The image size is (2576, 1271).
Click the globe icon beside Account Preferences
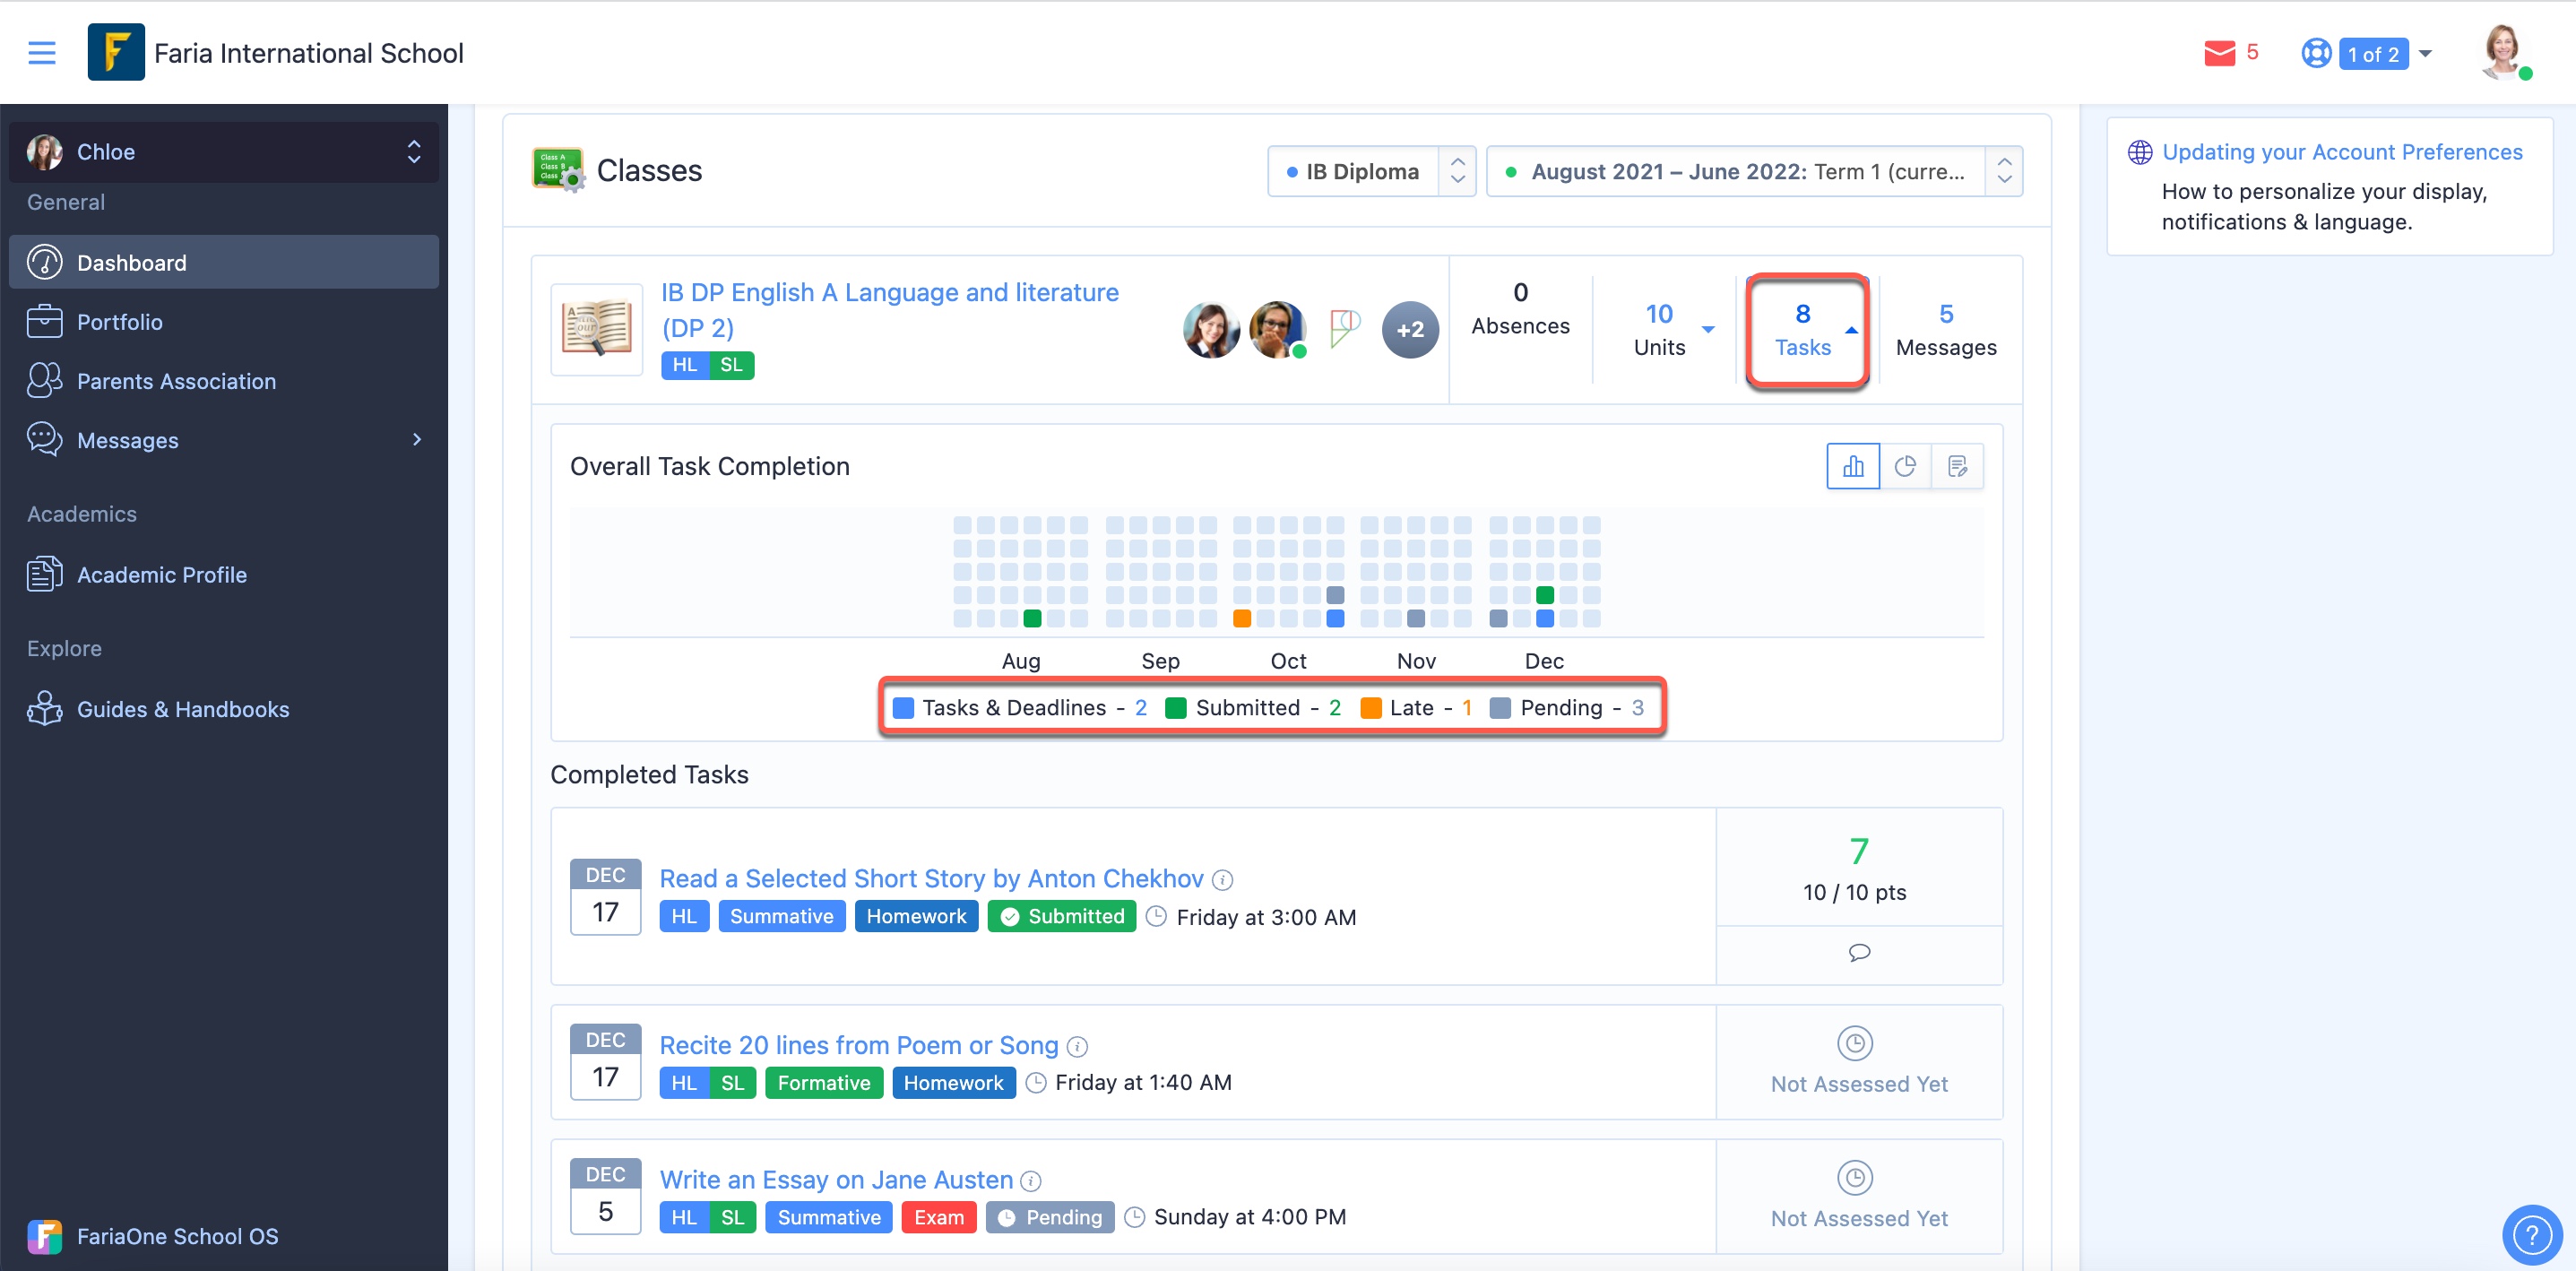coord(2139,152)
